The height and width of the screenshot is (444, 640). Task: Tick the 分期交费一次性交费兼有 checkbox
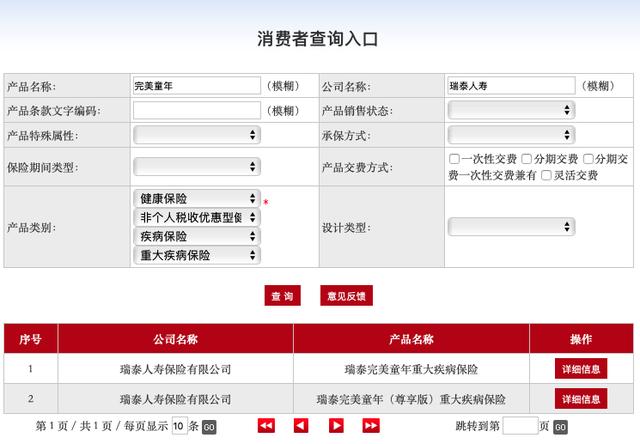coord(588,159)
